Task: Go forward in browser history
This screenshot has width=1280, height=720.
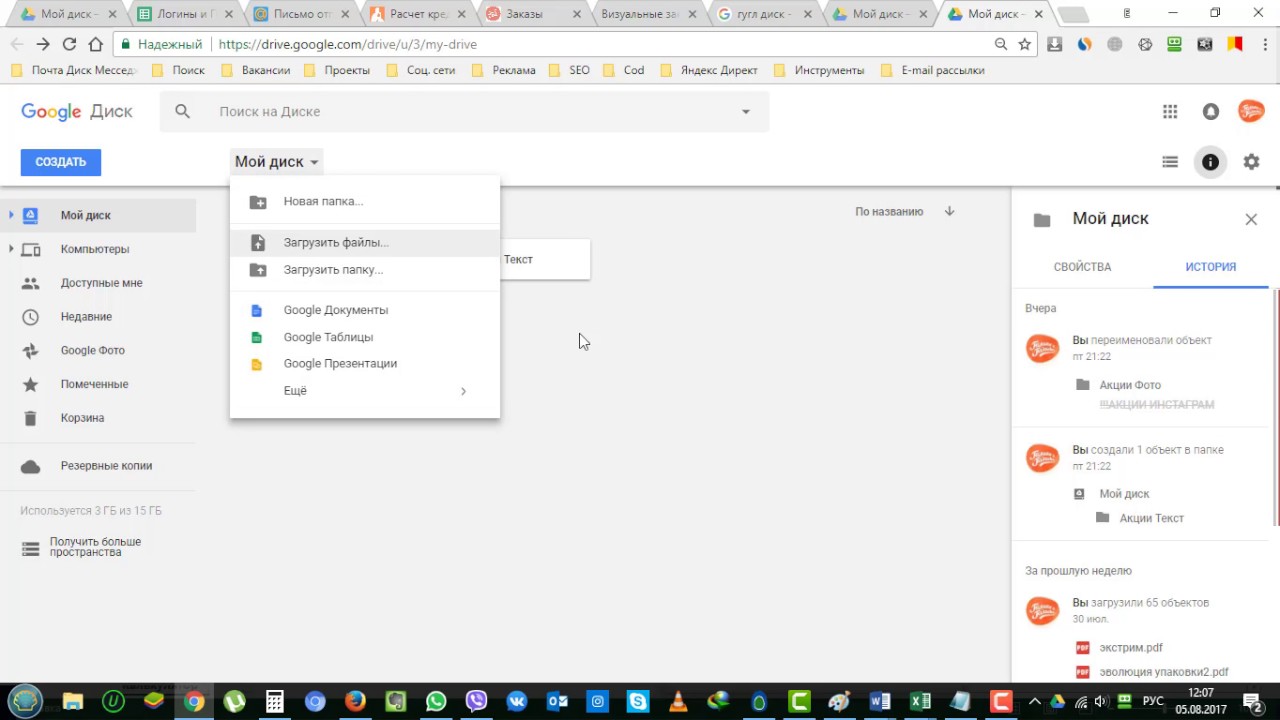Action: click(x=43, y=44)
